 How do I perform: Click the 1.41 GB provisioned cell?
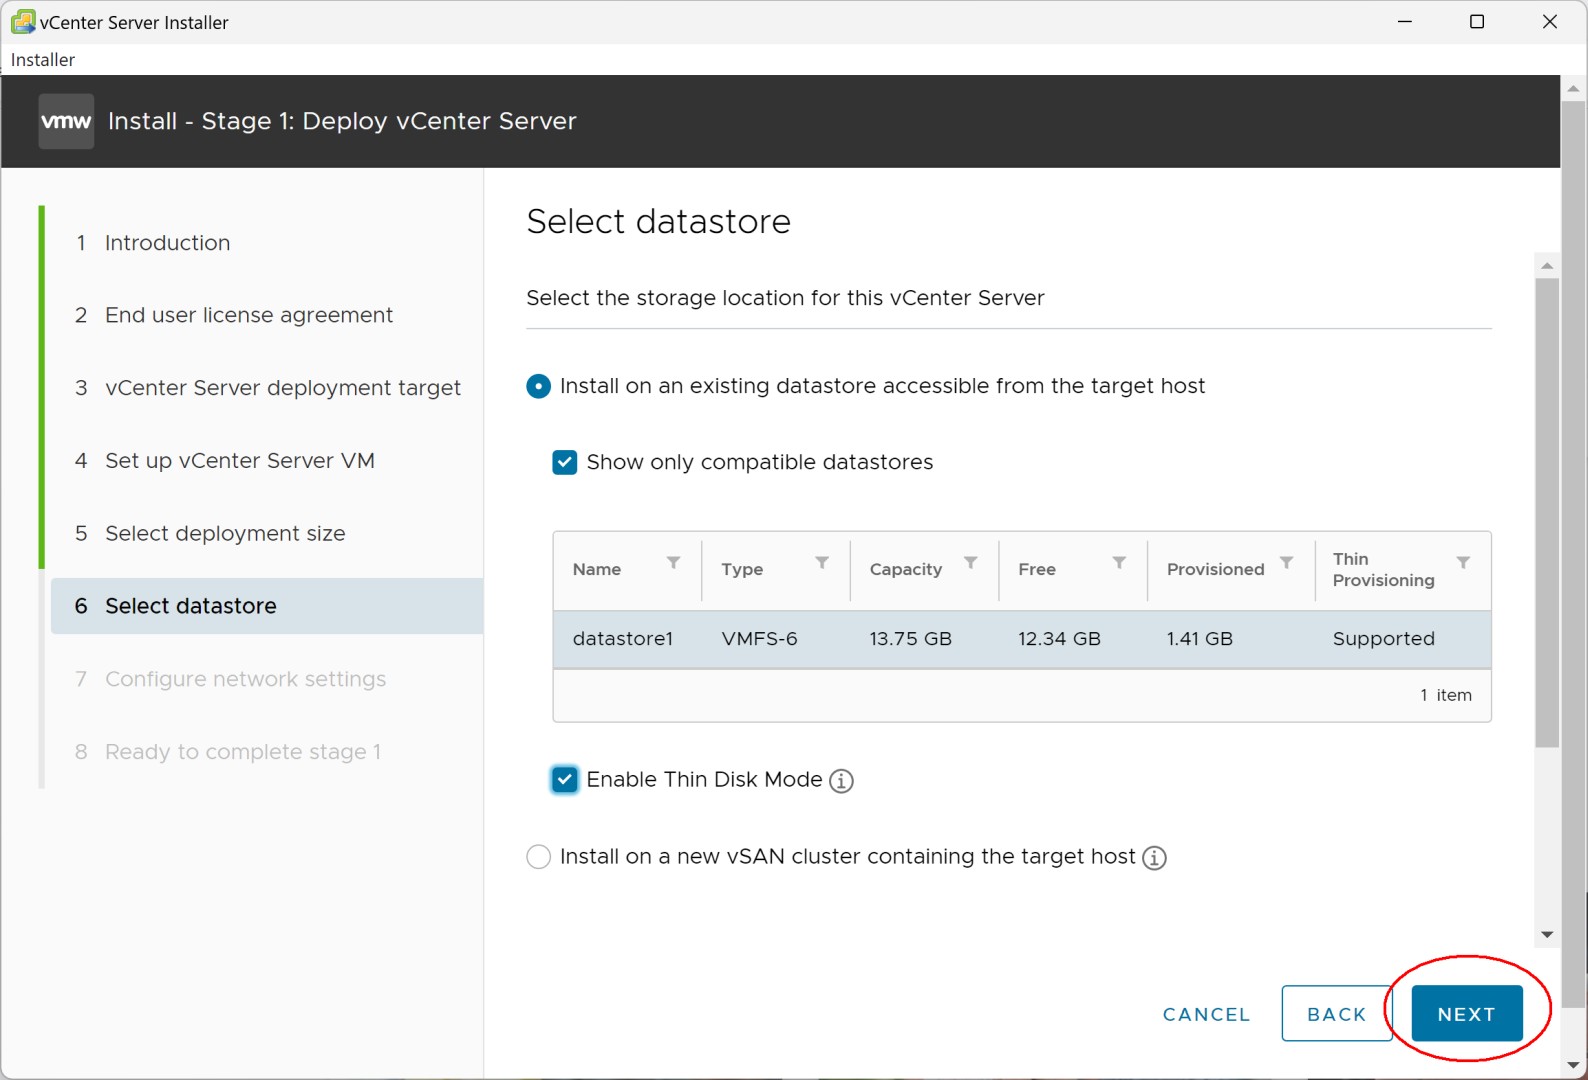[1200, 639]
